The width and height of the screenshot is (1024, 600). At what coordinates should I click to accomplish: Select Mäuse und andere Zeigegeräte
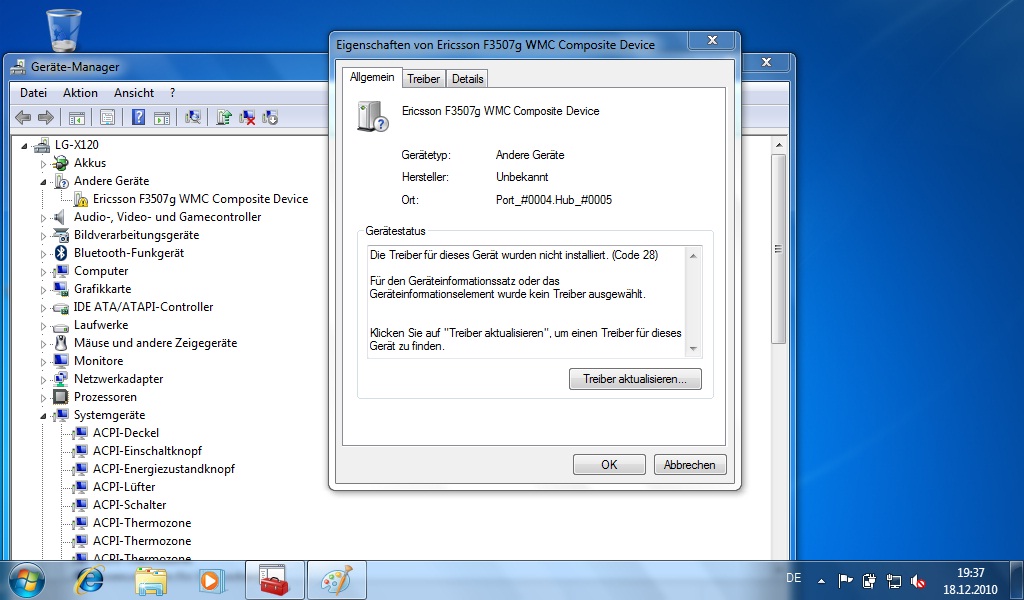pos(155,343)
